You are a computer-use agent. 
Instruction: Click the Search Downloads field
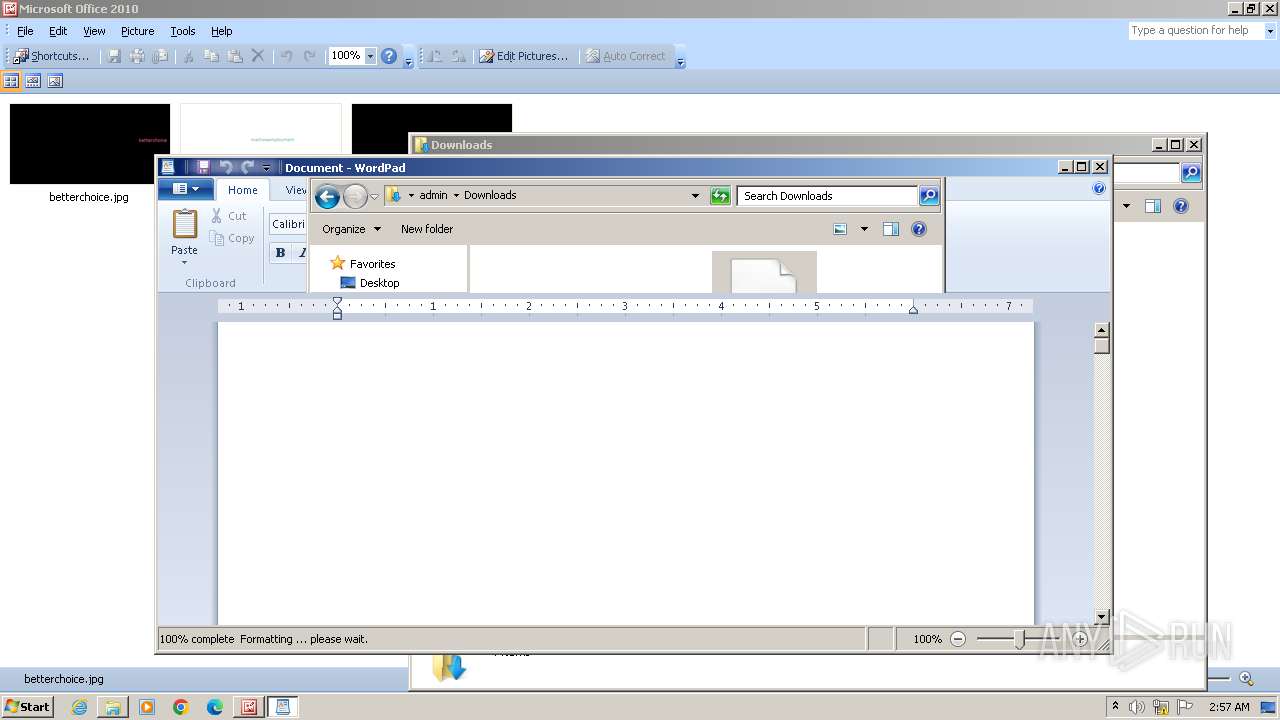pyautogui.click(x=827, y=196)
